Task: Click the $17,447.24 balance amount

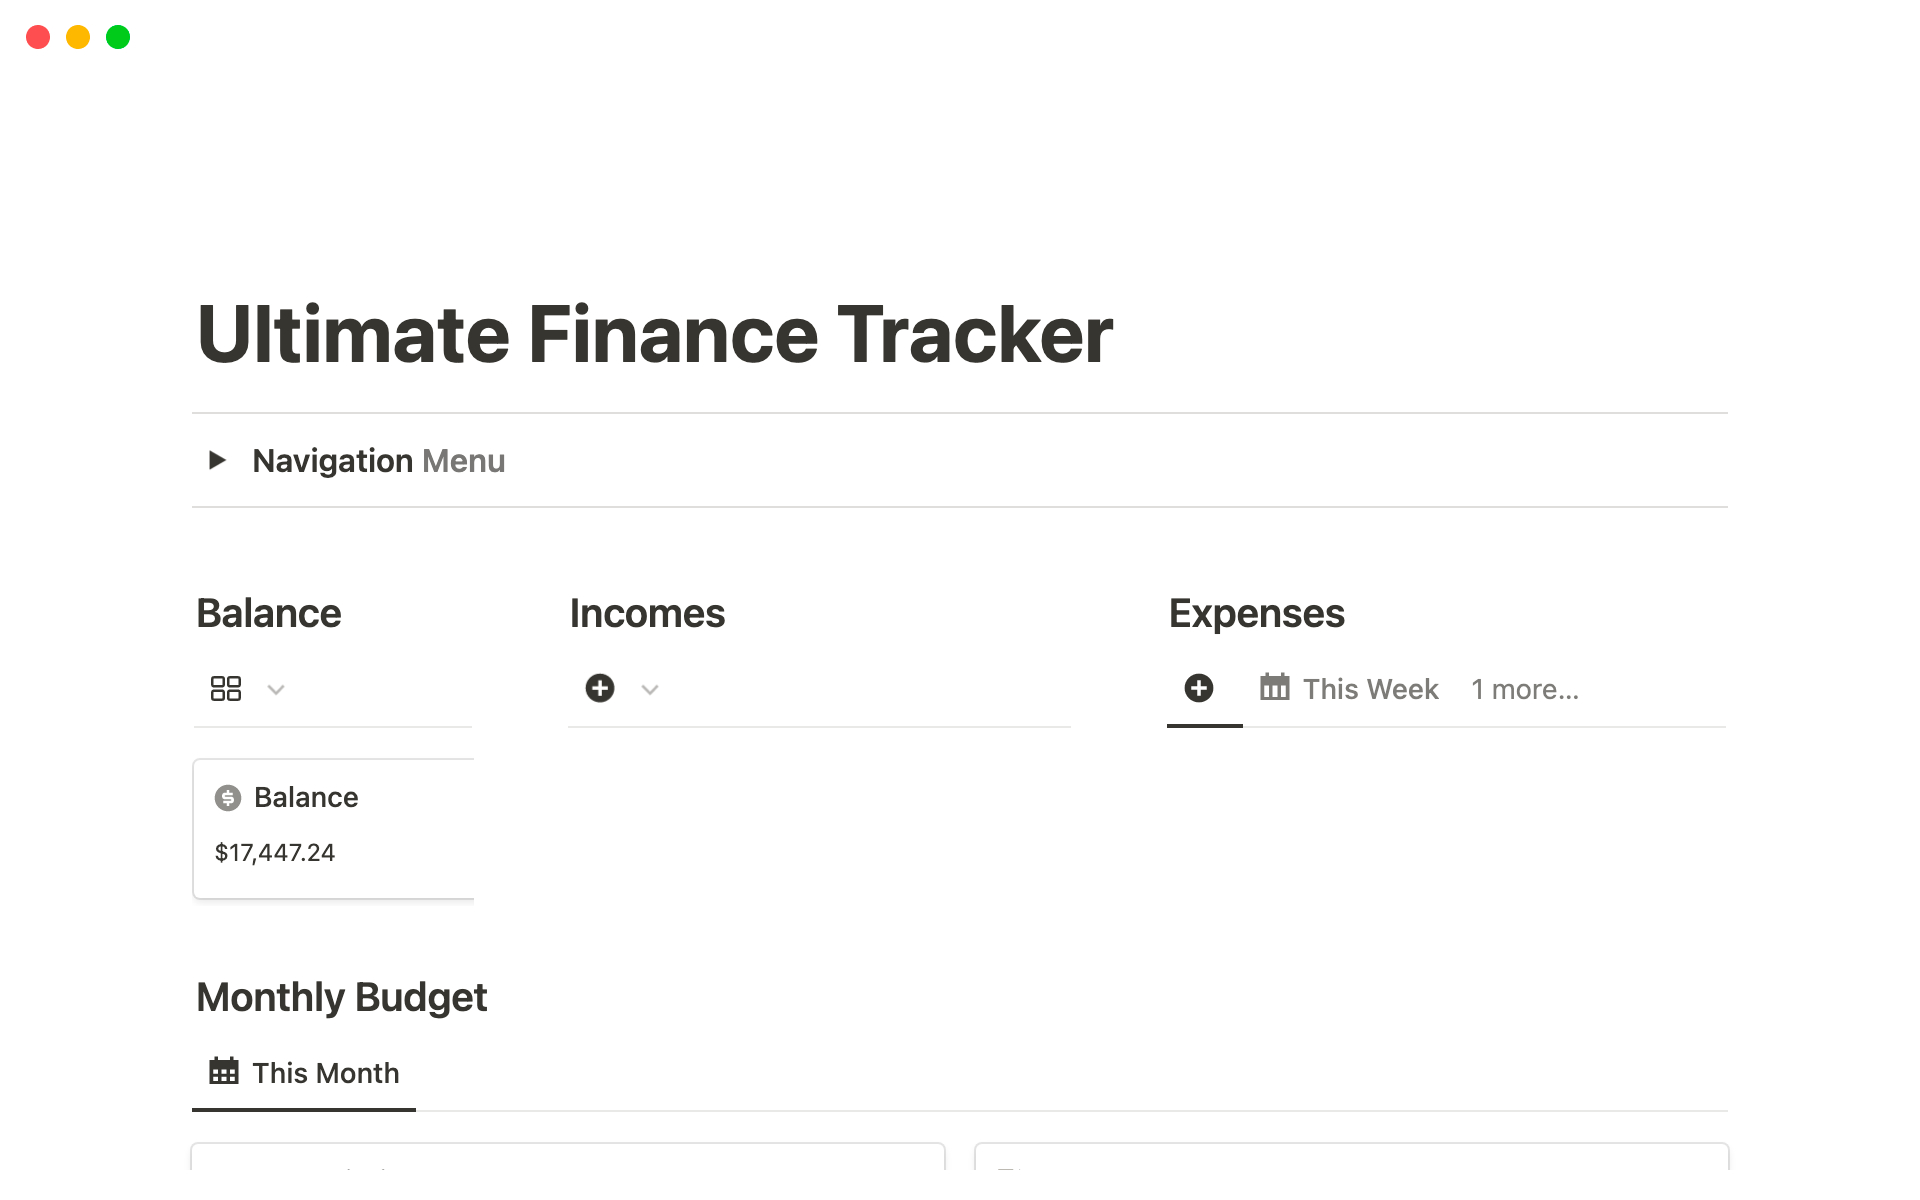Action: pyautogui.click(x=275, y=853)
